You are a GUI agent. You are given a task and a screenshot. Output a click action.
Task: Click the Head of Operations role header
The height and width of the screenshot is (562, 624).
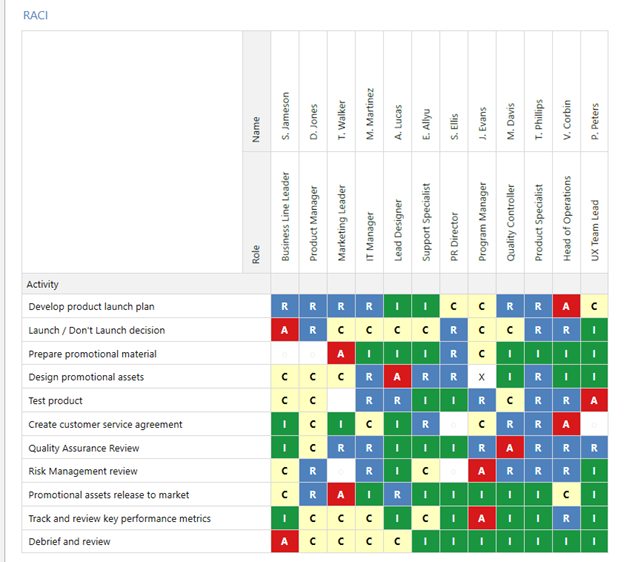(566, 222)
